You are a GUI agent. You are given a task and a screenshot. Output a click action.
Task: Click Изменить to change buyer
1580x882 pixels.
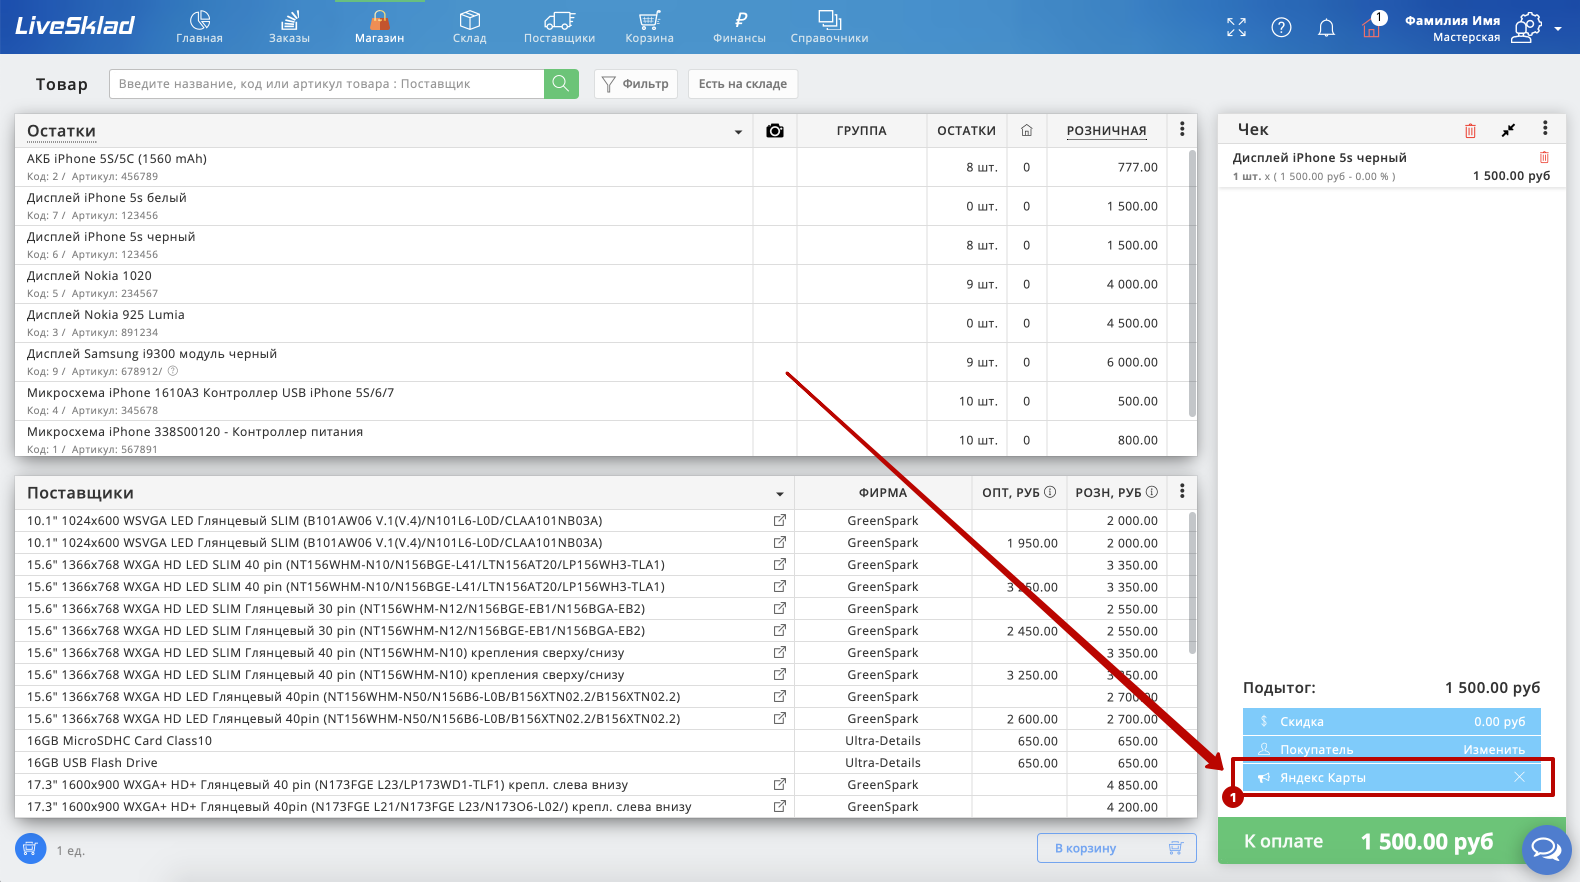click(1494, 749)
